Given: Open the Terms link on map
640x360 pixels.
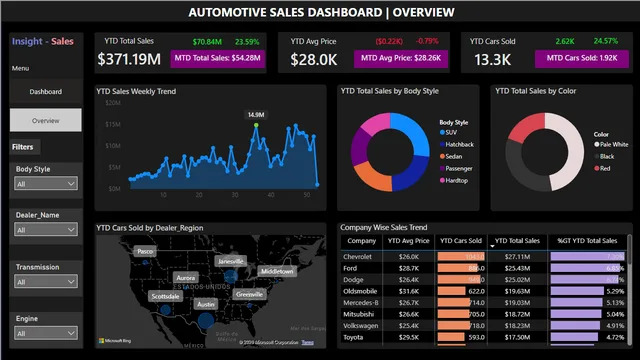Looking at the screenshot, I should [308, 342].
